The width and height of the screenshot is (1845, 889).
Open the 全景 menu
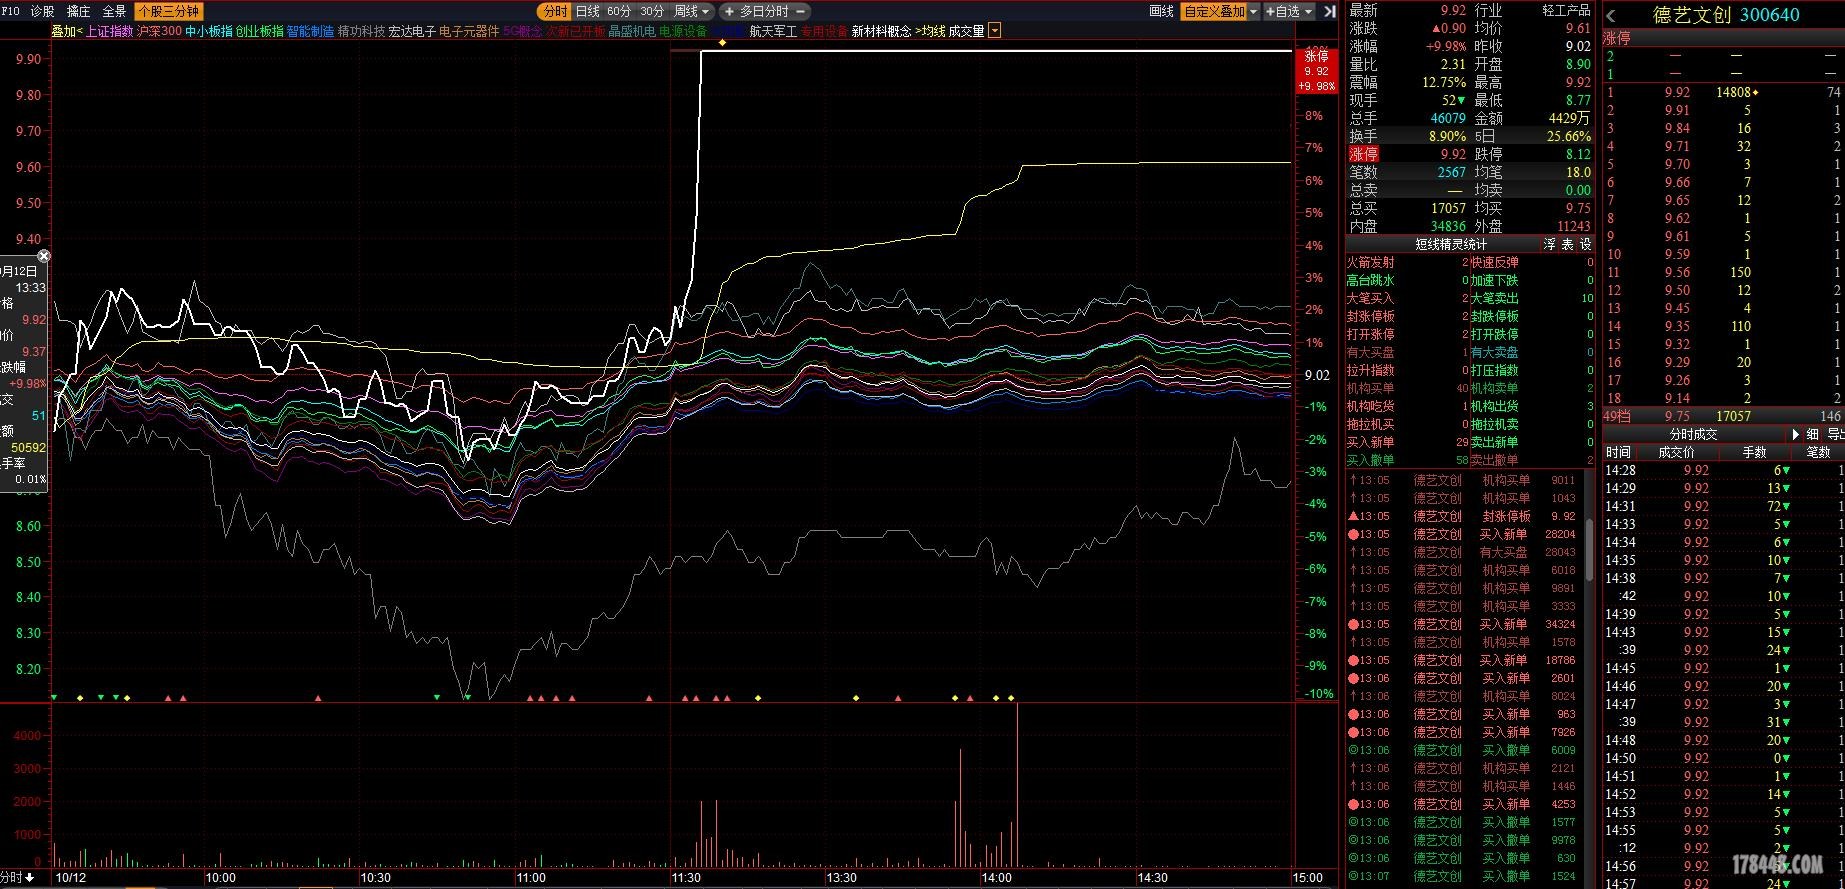pyautogui.click(x=114, y=11)
